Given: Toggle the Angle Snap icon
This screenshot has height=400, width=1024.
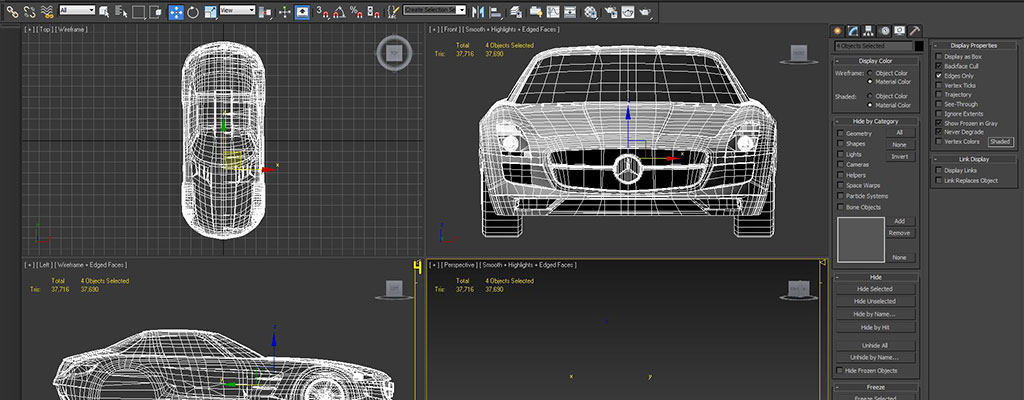Looking at the screenshot, I should [340, 12].
